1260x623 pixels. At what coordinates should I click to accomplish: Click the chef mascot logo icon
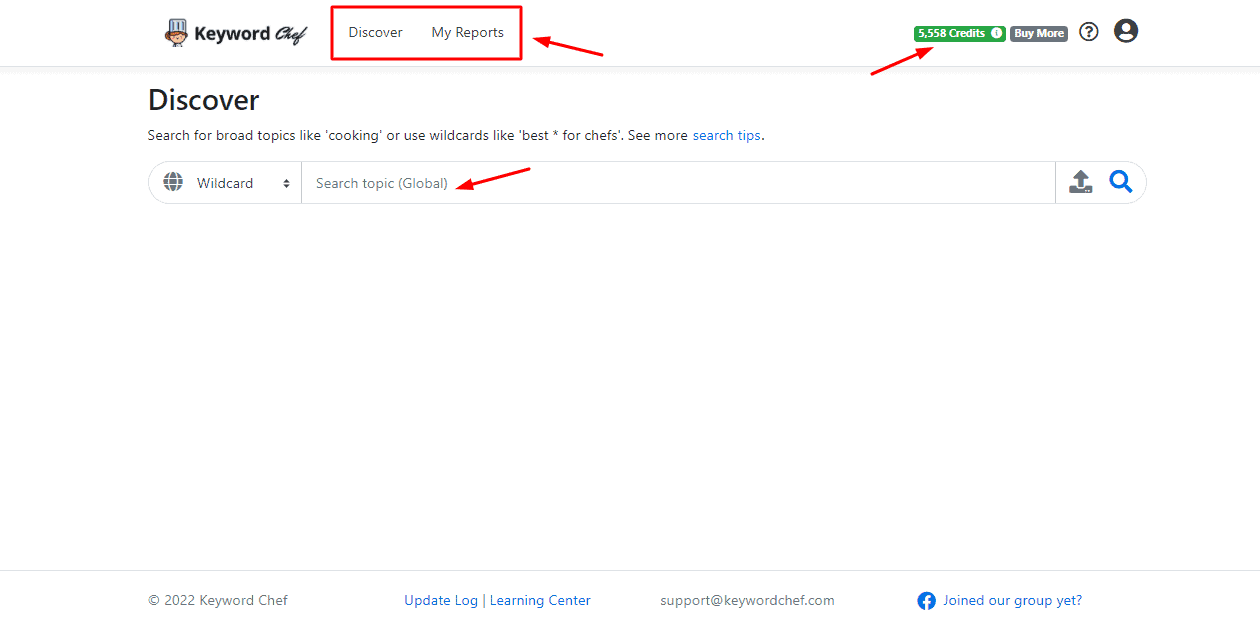(x=176, y=33)
